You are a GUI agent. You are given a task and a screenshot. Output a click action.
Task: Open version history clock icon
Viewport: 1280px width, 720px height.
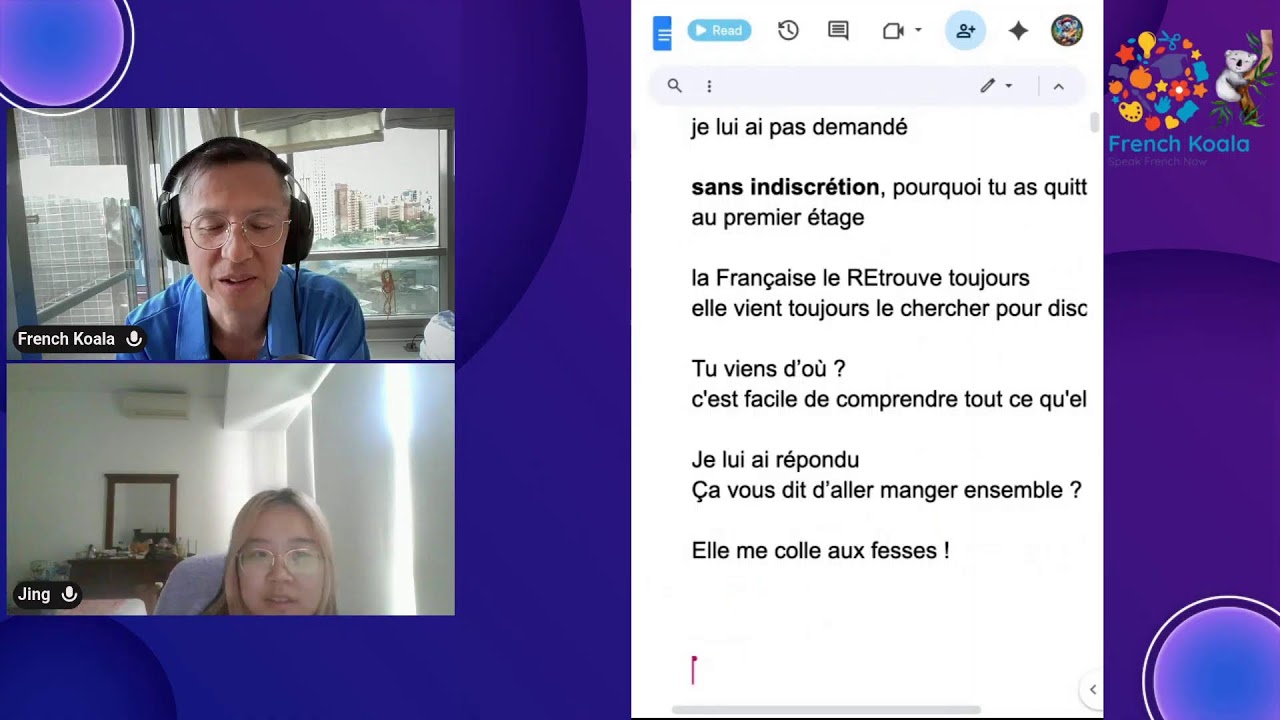coord(788,31)
